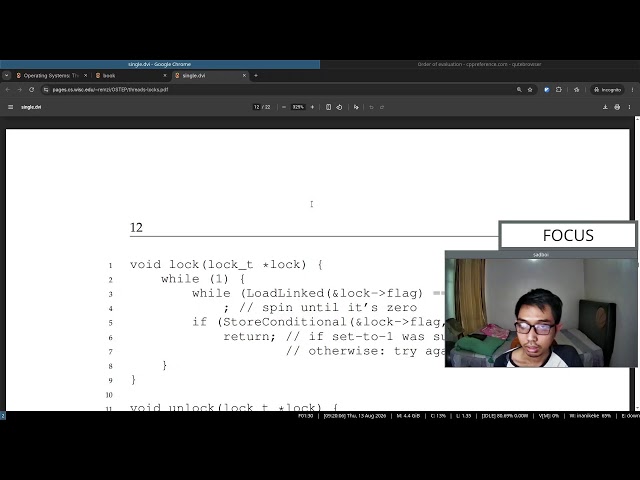Screen dimensions: 640x480
Task: Click the site information icon in address bar
Action: click(x=46, y=89)
